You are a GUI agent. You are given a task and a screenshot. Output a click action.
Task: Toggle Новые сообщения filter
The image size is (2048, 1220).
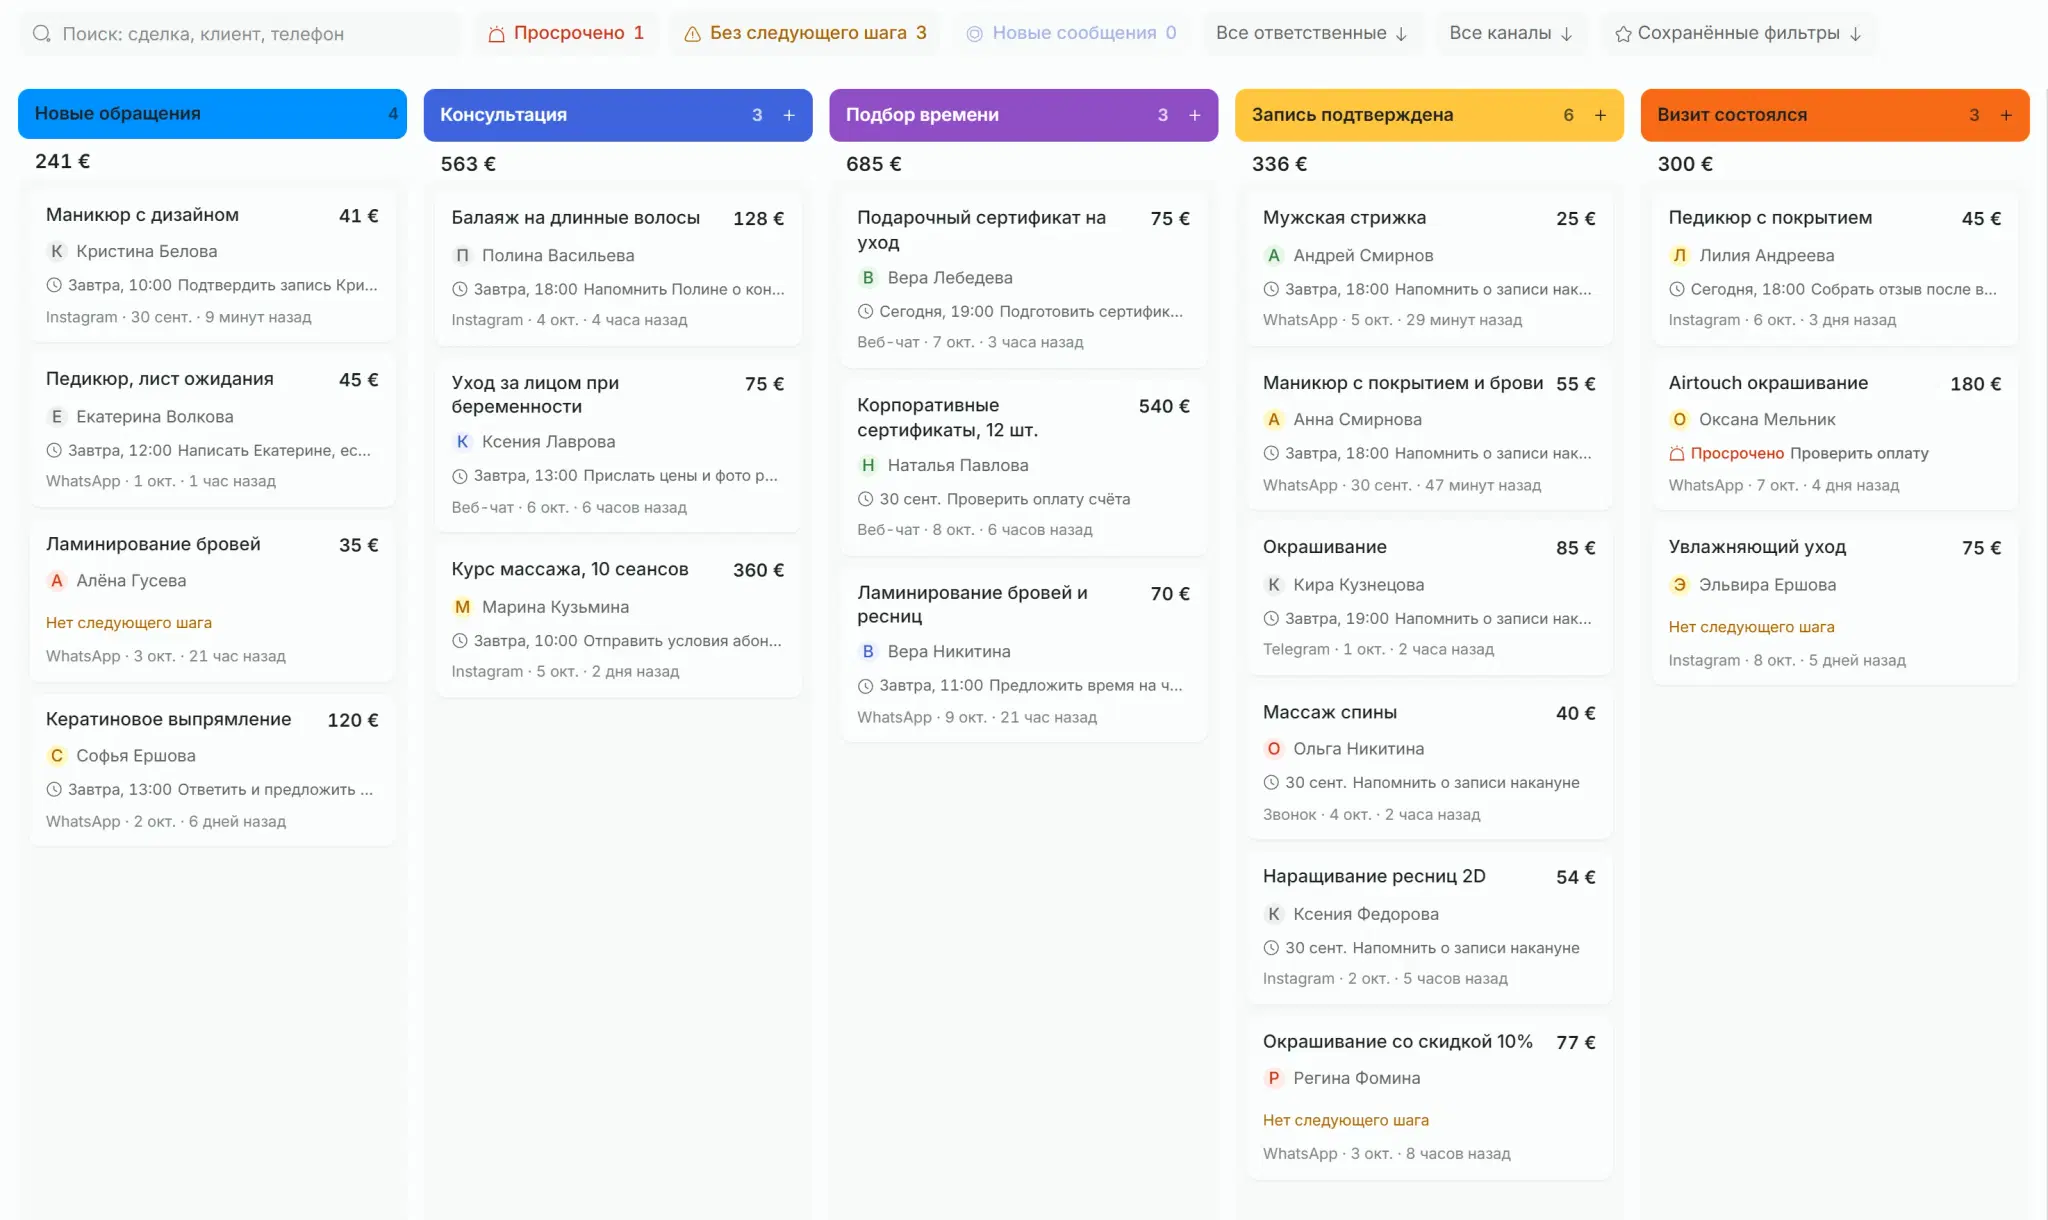coord(1071,33)
